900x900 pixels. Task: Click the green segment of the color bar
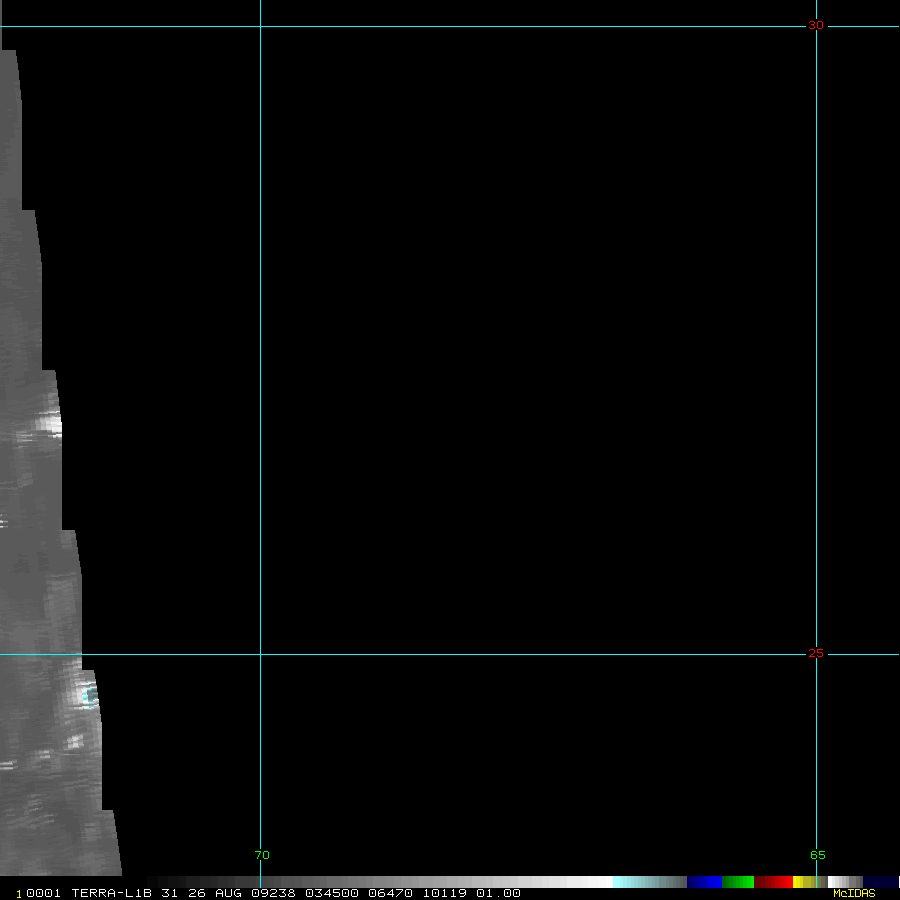pyautogui.click(x=737, y=882)
